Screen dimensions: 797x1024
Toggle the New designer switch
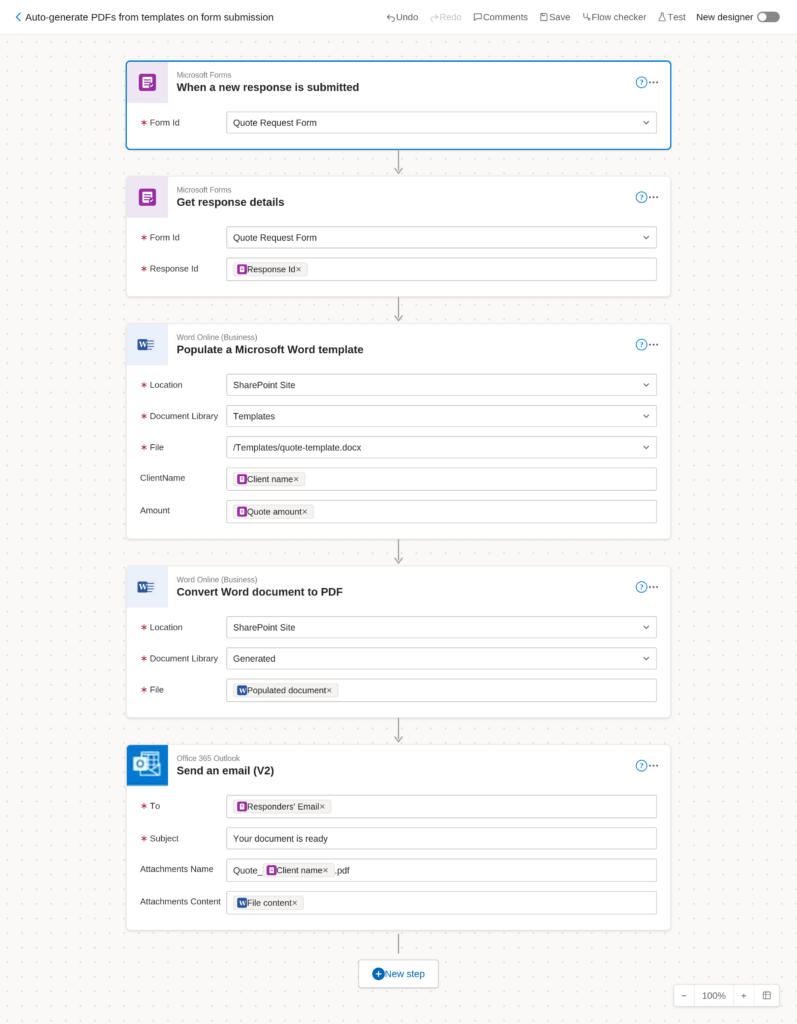click(x=768, y=17)
